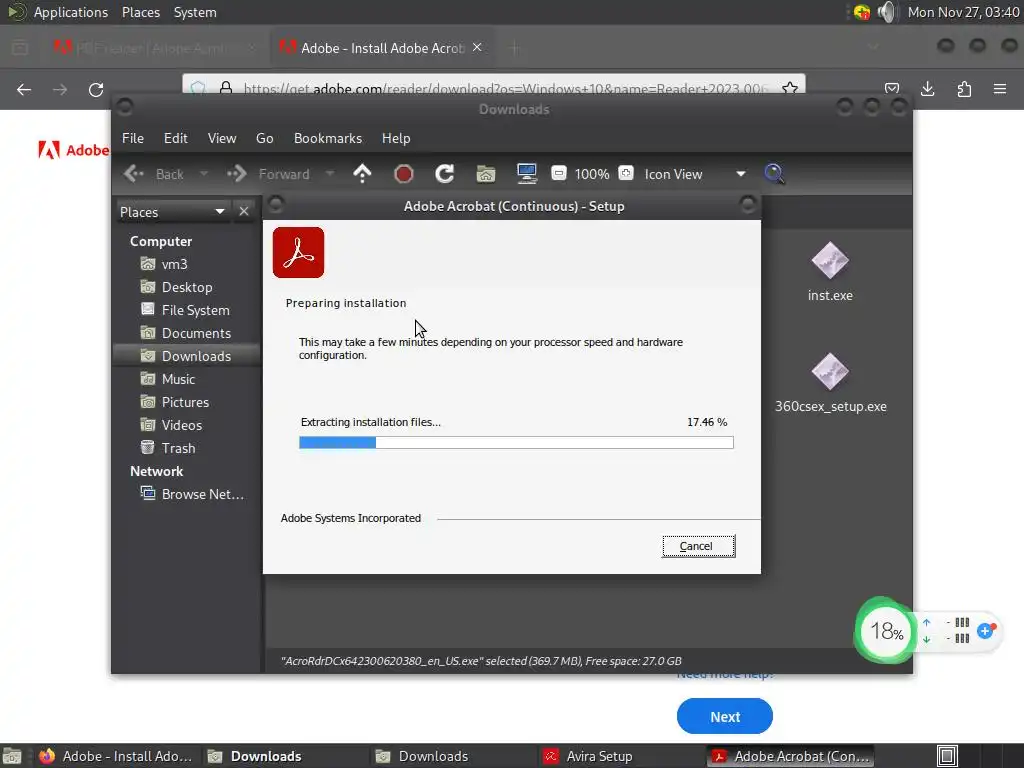This screenshot has height=768, width=1024.
Task: Open the Places sidebar type dropdown
Action: tap(172, 212)
